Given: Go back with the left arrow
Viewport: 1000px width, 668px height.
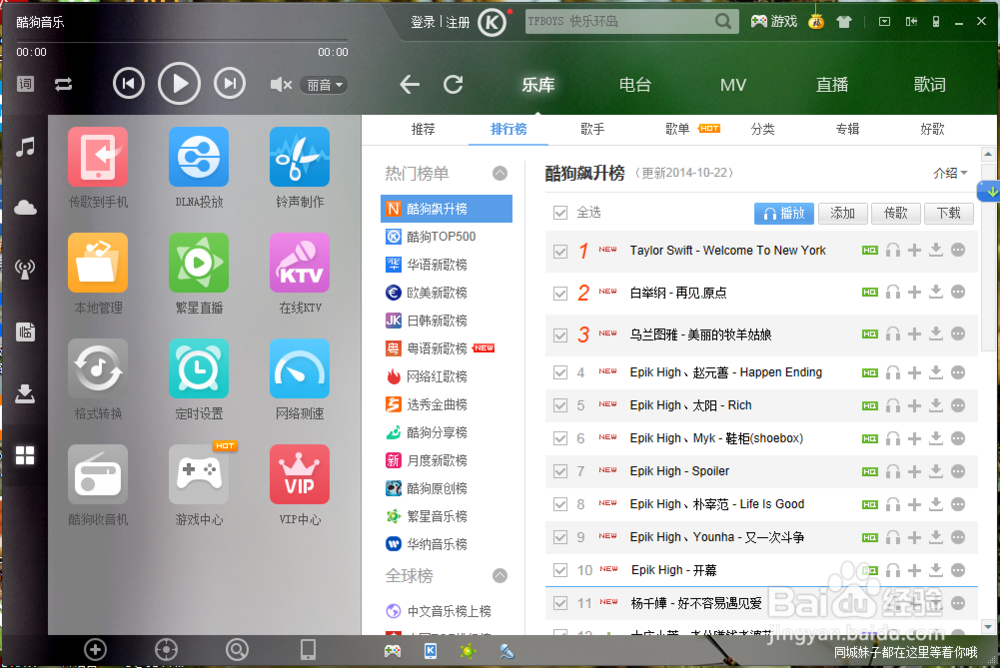Looking at the screenshot, I should 409,84.
